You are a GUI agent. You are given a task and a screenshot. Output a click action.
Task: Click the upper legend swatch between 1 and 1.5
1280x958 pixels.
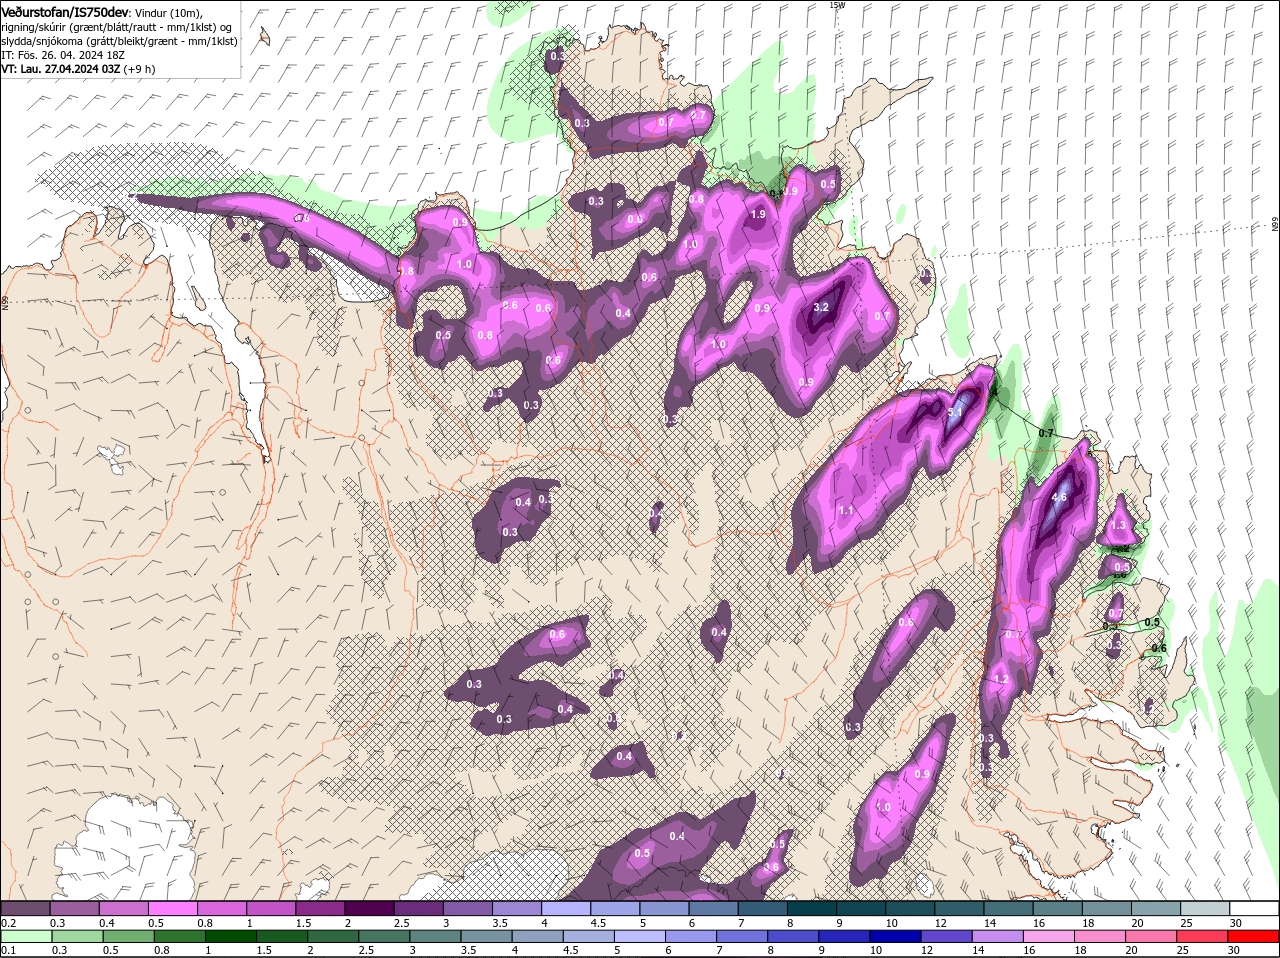pyautogui.click(x=270, y=908)
